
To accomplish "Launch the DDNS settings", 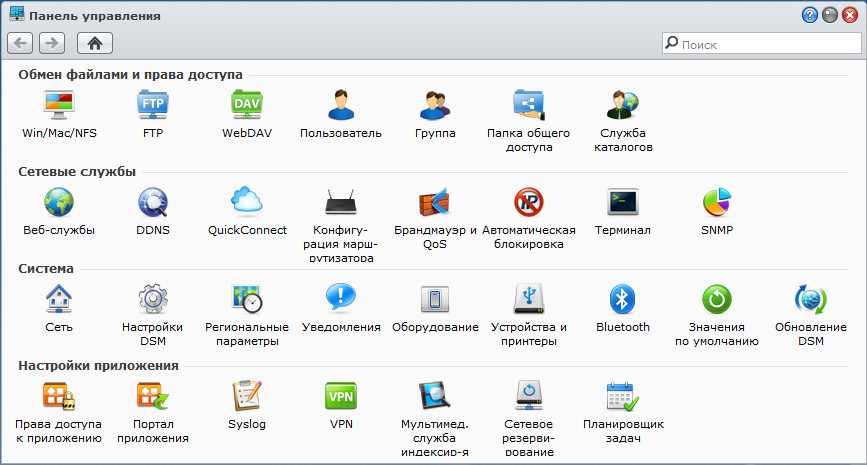I will point(153,202).
